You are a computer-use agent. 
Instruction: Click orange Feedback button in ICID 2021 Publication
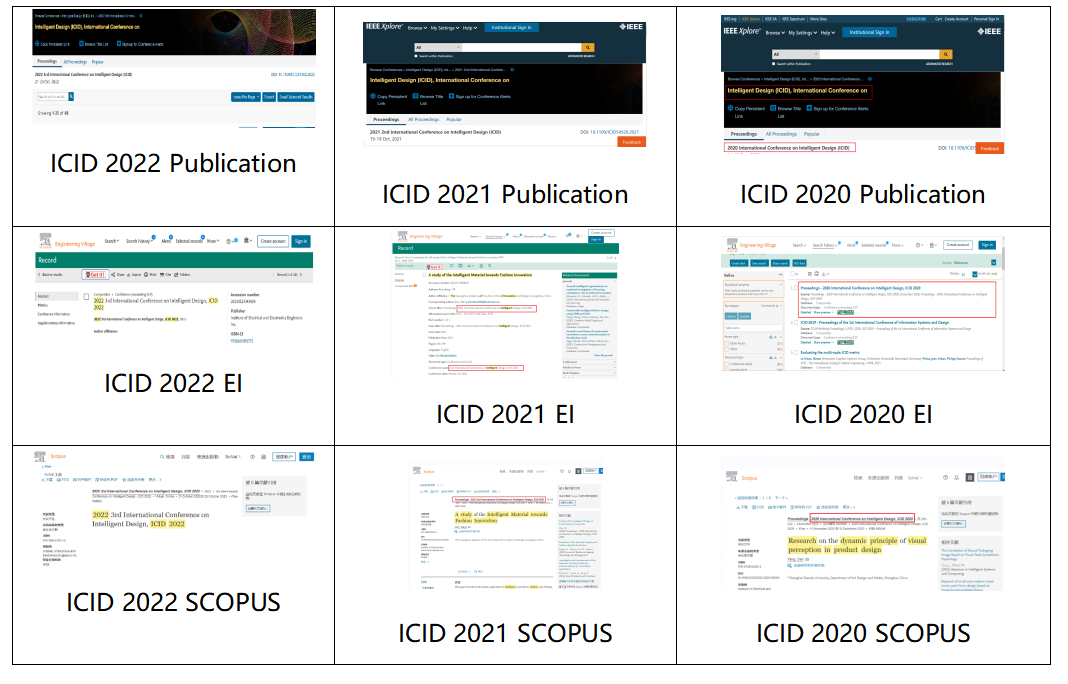pyautogui.click(x=631, y=142)
